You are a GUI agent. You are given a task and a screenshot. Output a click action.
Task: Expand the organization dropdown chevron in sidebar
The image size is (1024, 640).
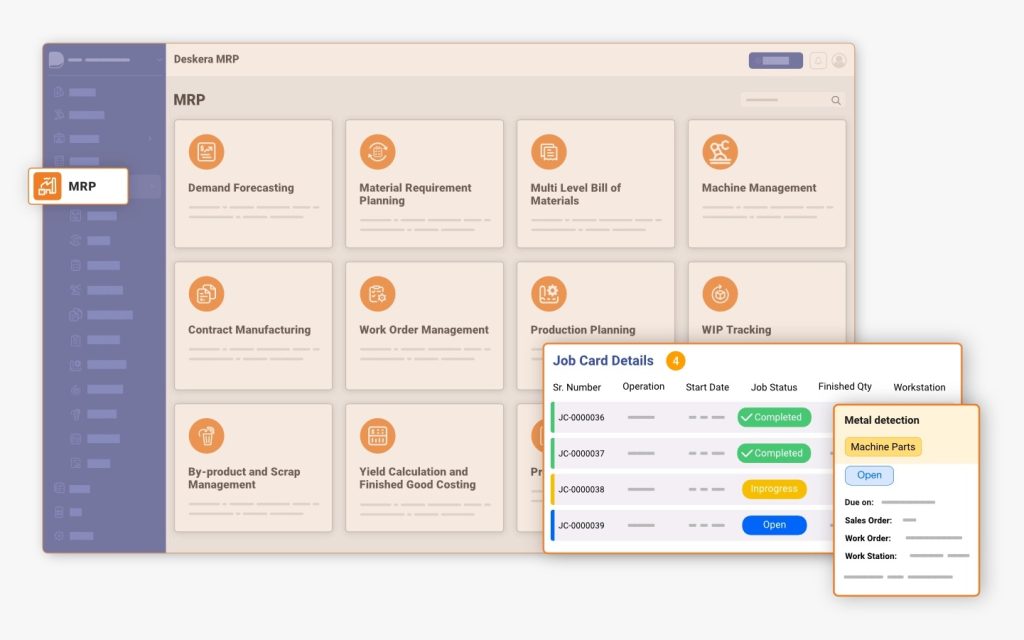pyautogui.click(x=158, y=60)
